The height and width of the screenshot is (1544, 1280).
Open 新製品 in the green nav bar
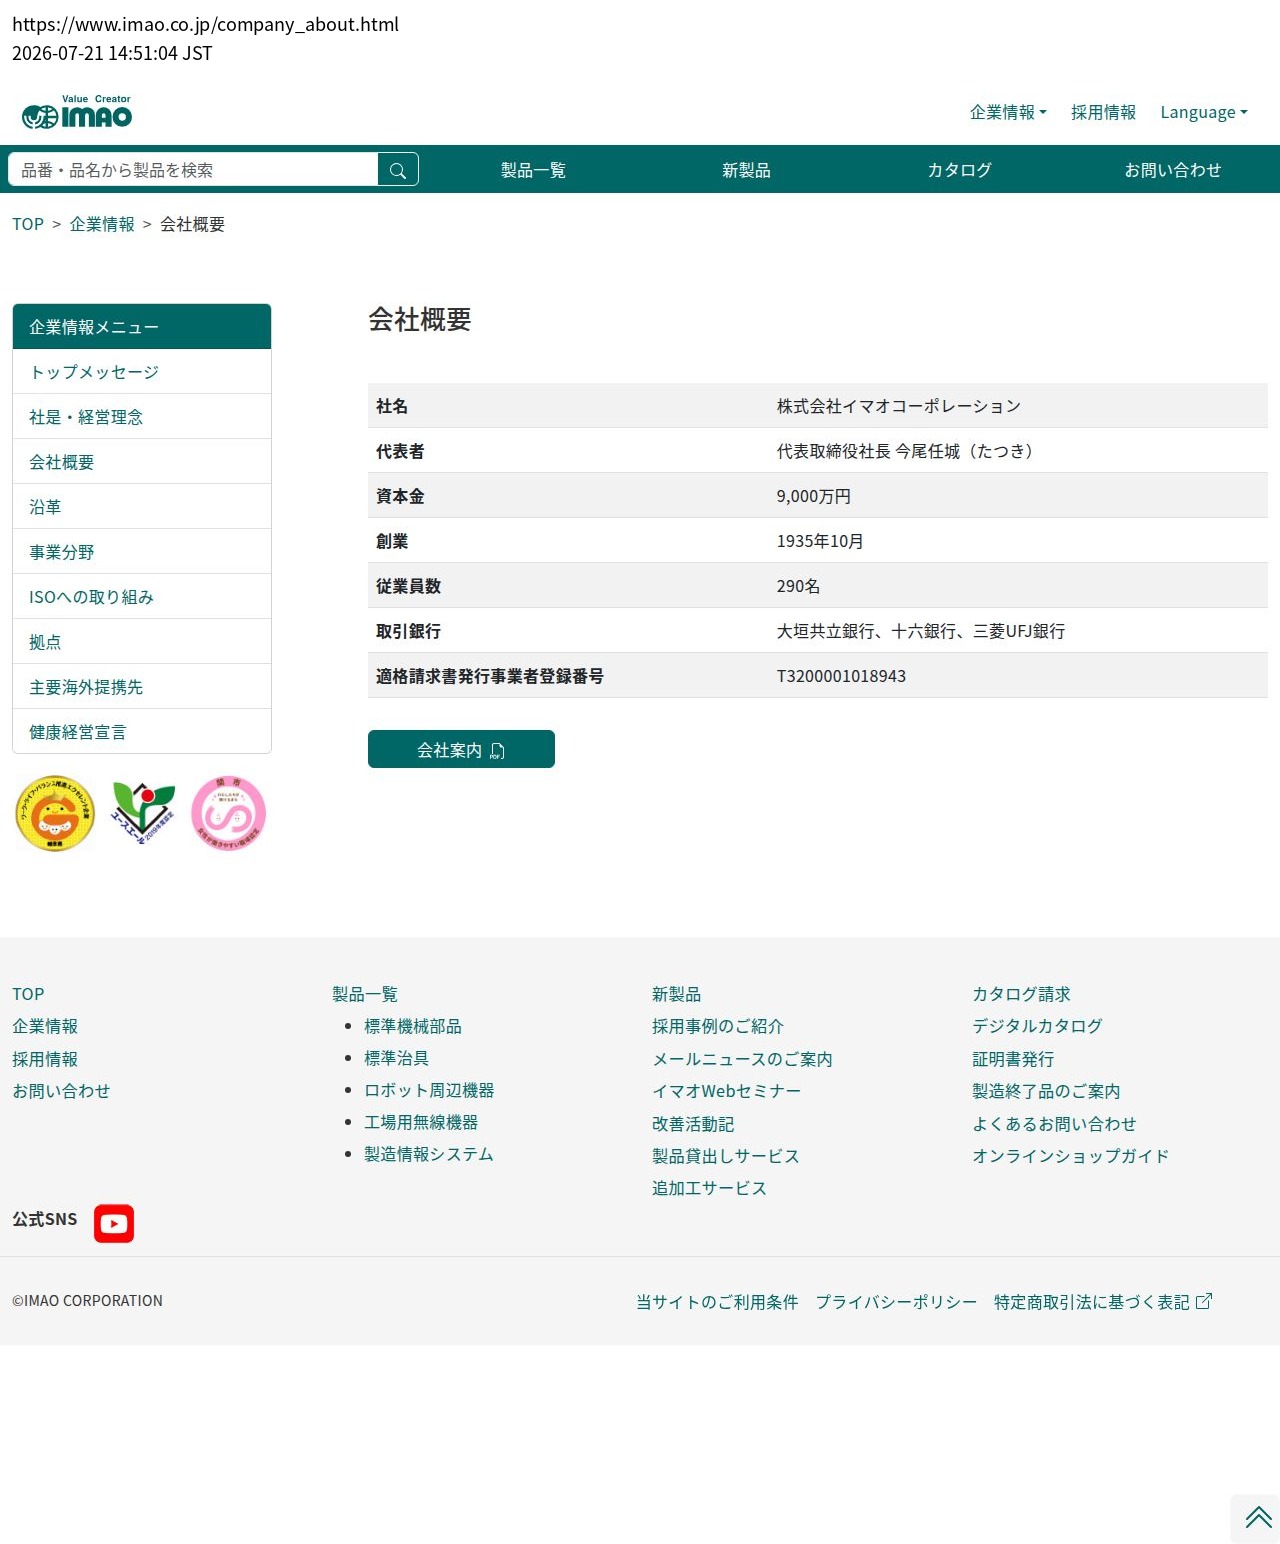coord(746,170)
